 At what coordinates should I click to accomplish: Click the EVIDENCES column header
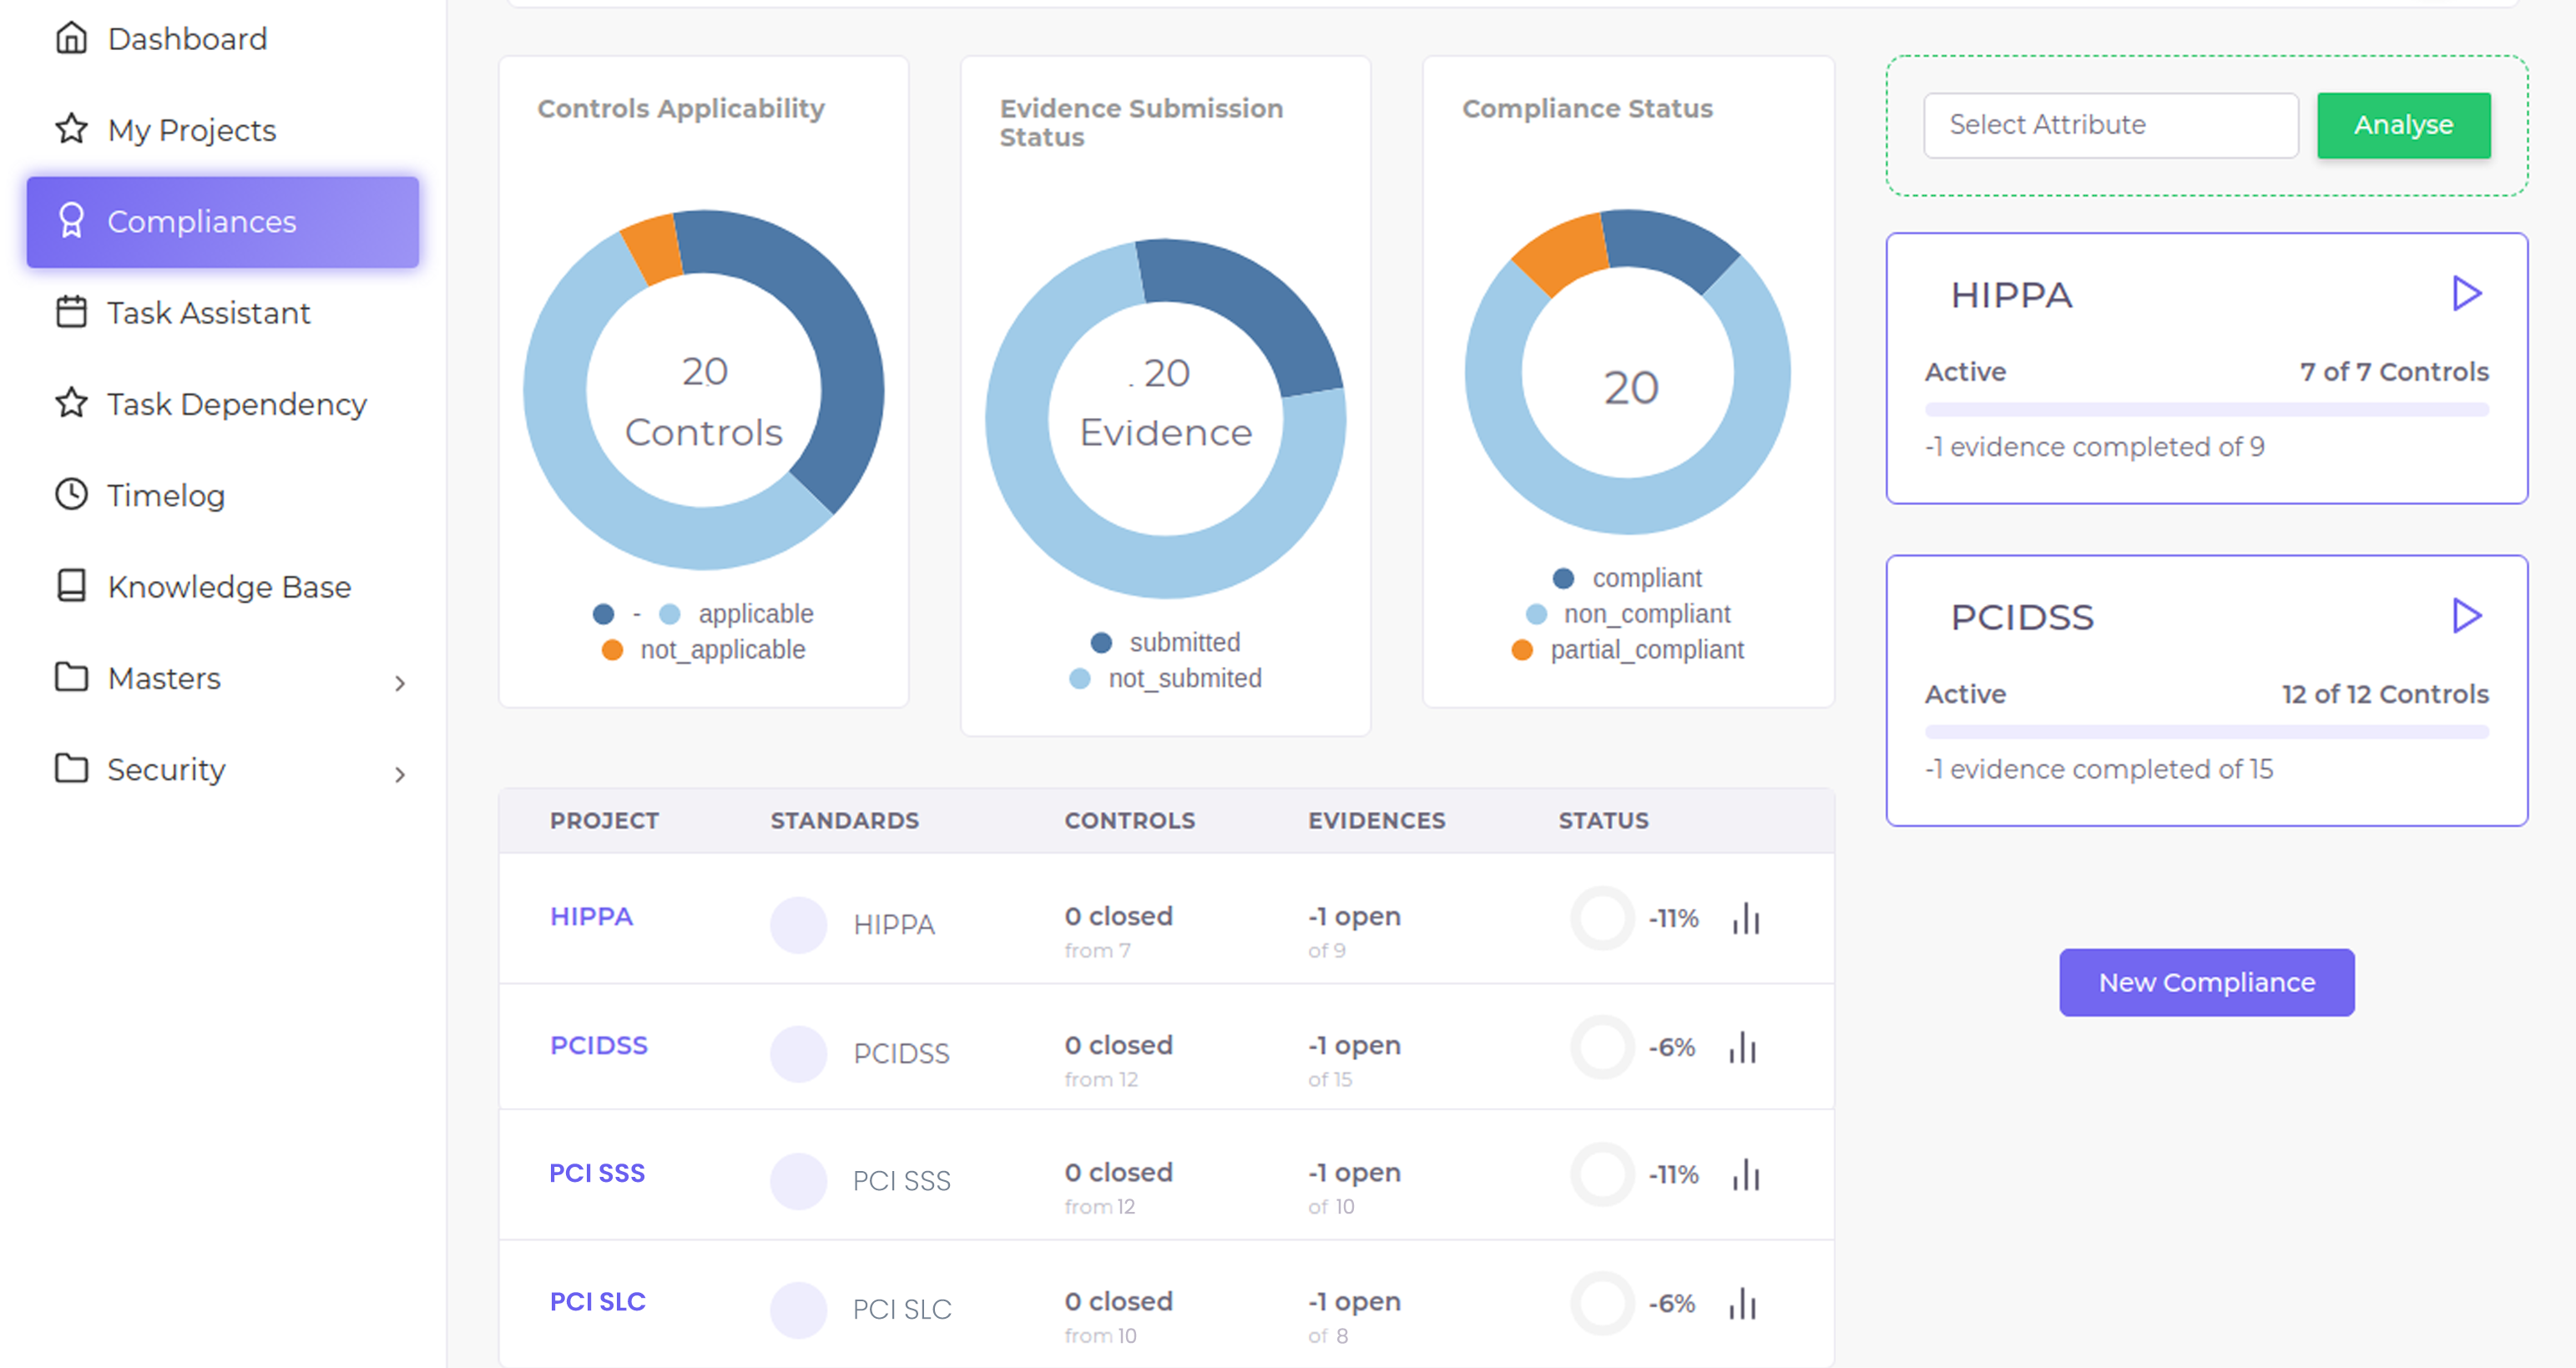tap(1376, 820)
